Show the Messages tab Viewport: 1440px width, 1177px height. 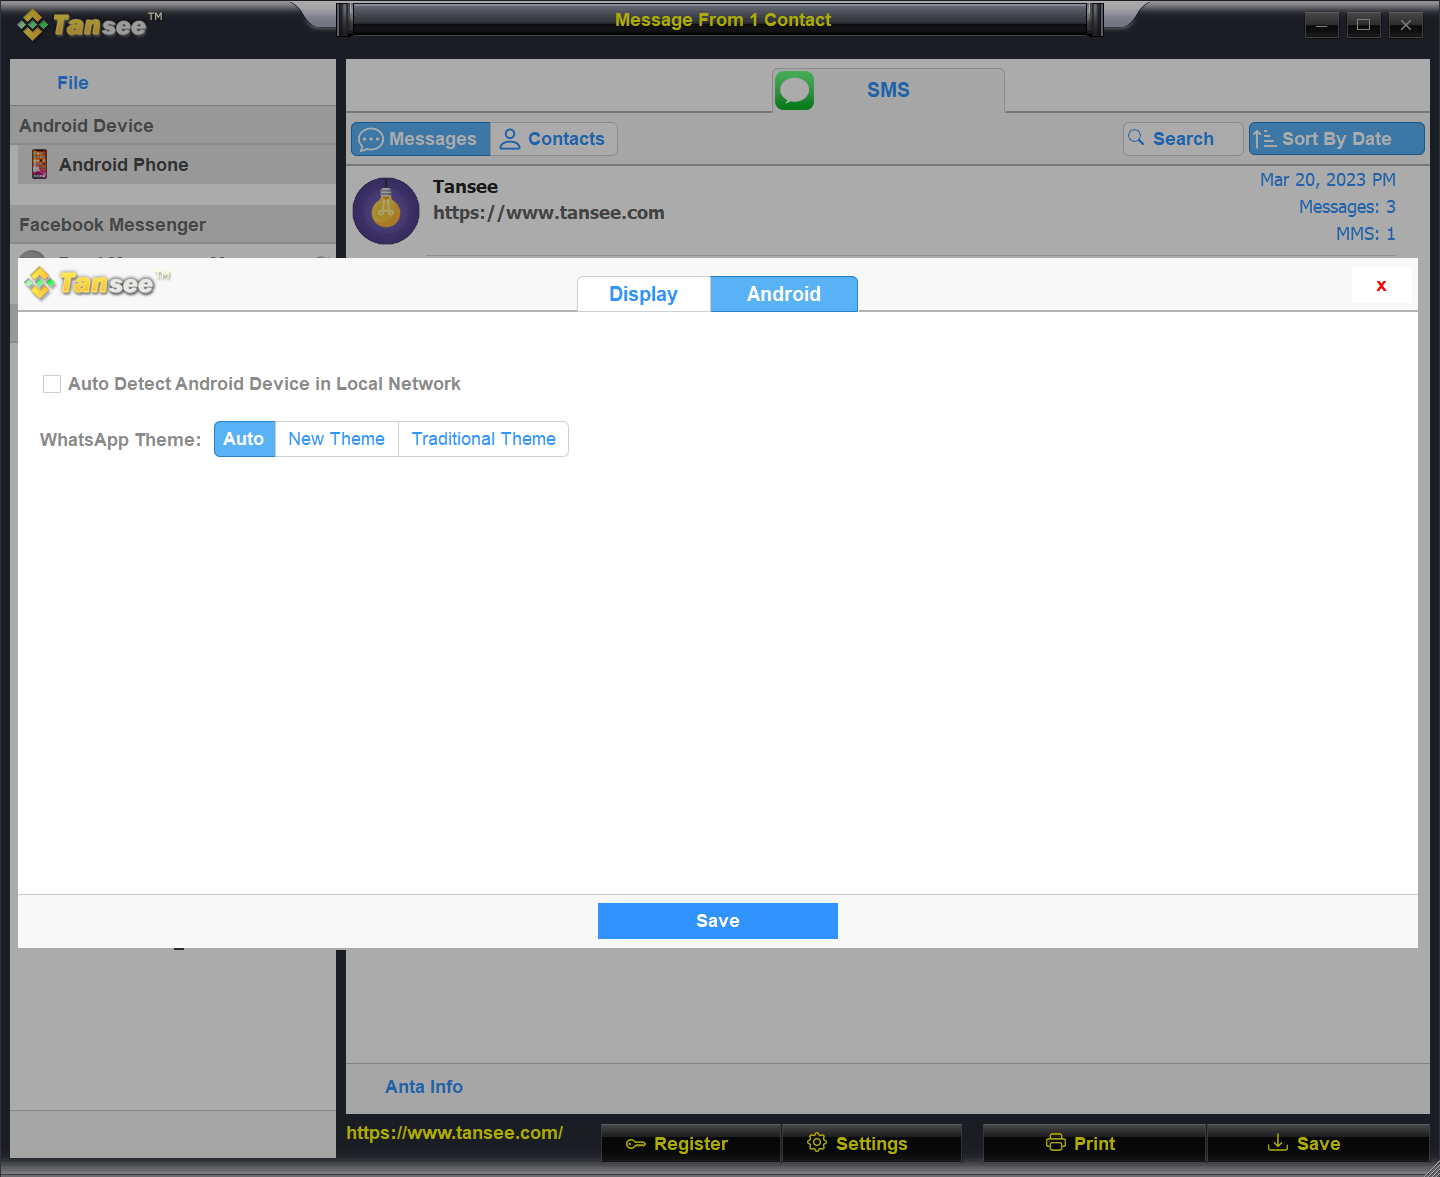(x=420, y=139)
